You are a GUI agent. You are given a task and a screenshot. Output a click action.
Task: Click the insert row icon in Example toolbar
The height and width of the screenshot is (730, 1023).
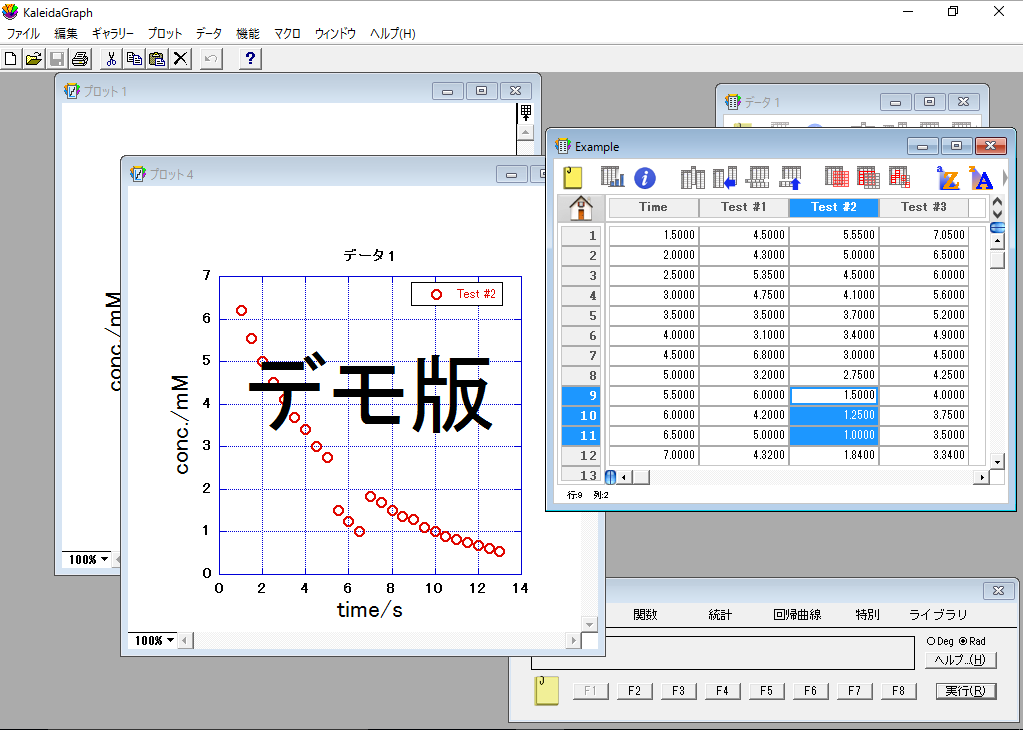[757, 177]
